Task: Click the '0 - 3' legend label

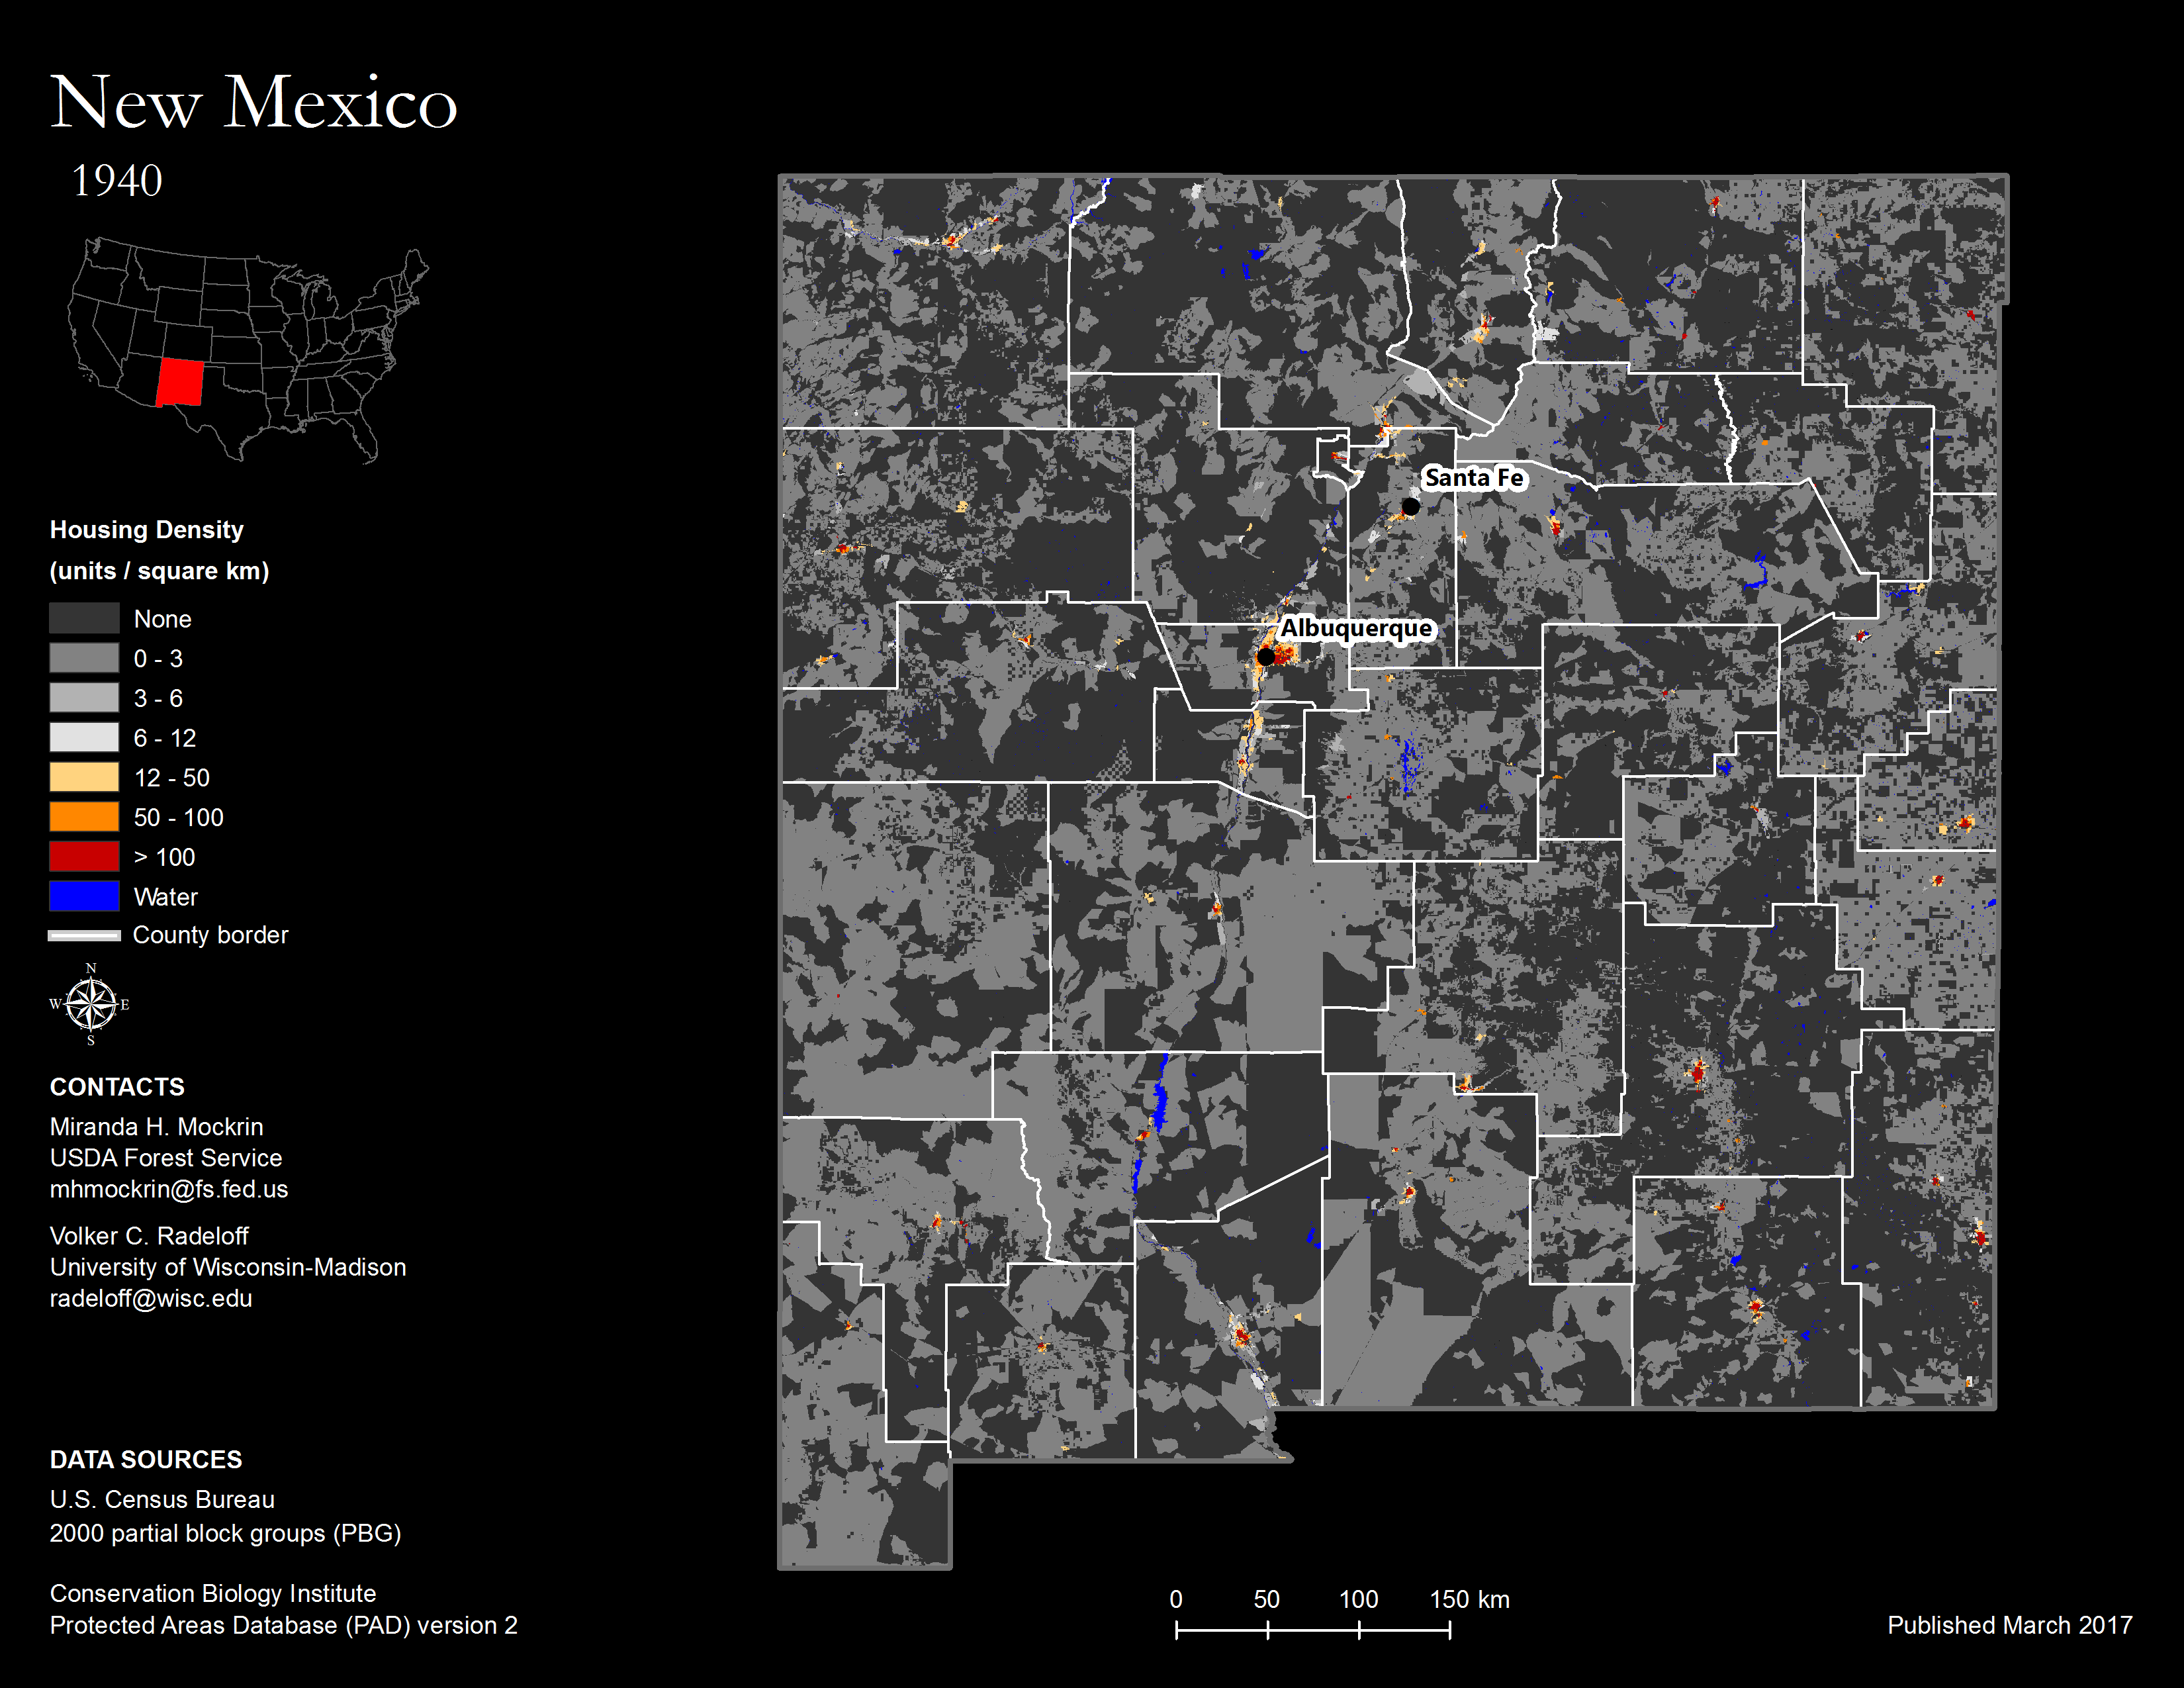Action: point(159,659)
